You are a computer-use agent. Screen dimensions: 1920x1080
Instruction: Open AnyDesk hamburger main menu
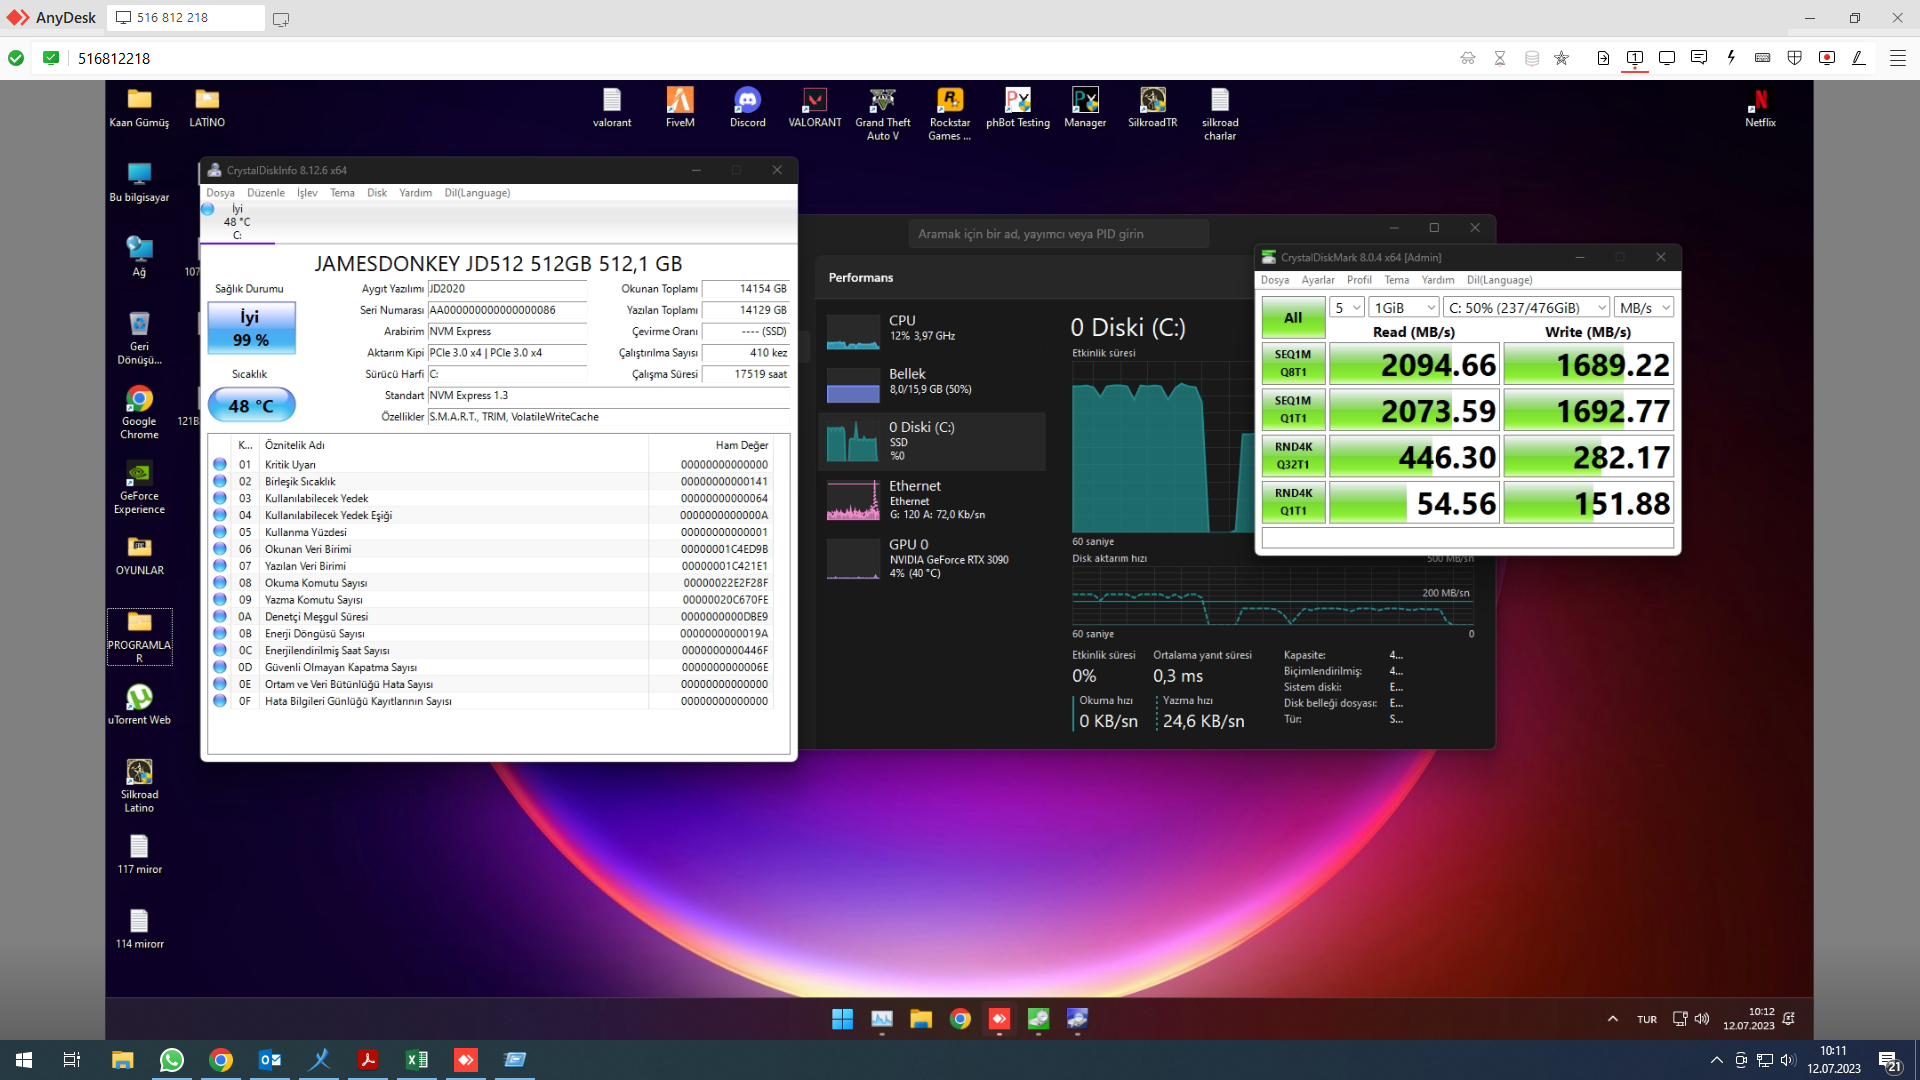[x=1897, y=58]
